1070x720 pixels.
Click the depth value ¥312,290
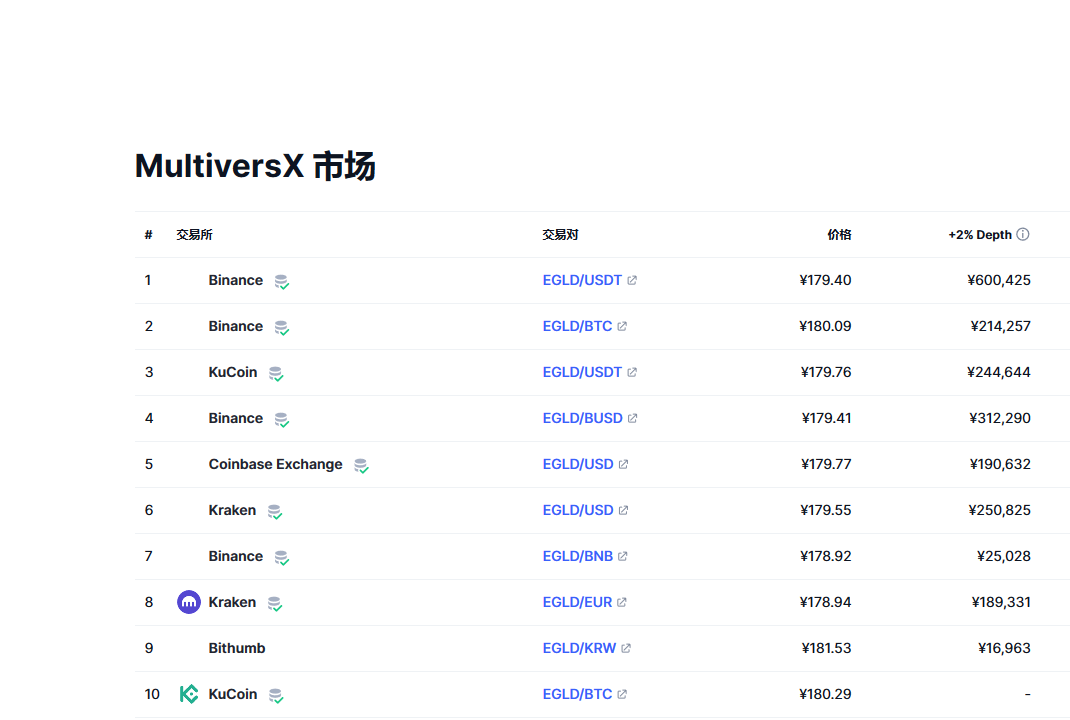click(x=1000, y=418)
